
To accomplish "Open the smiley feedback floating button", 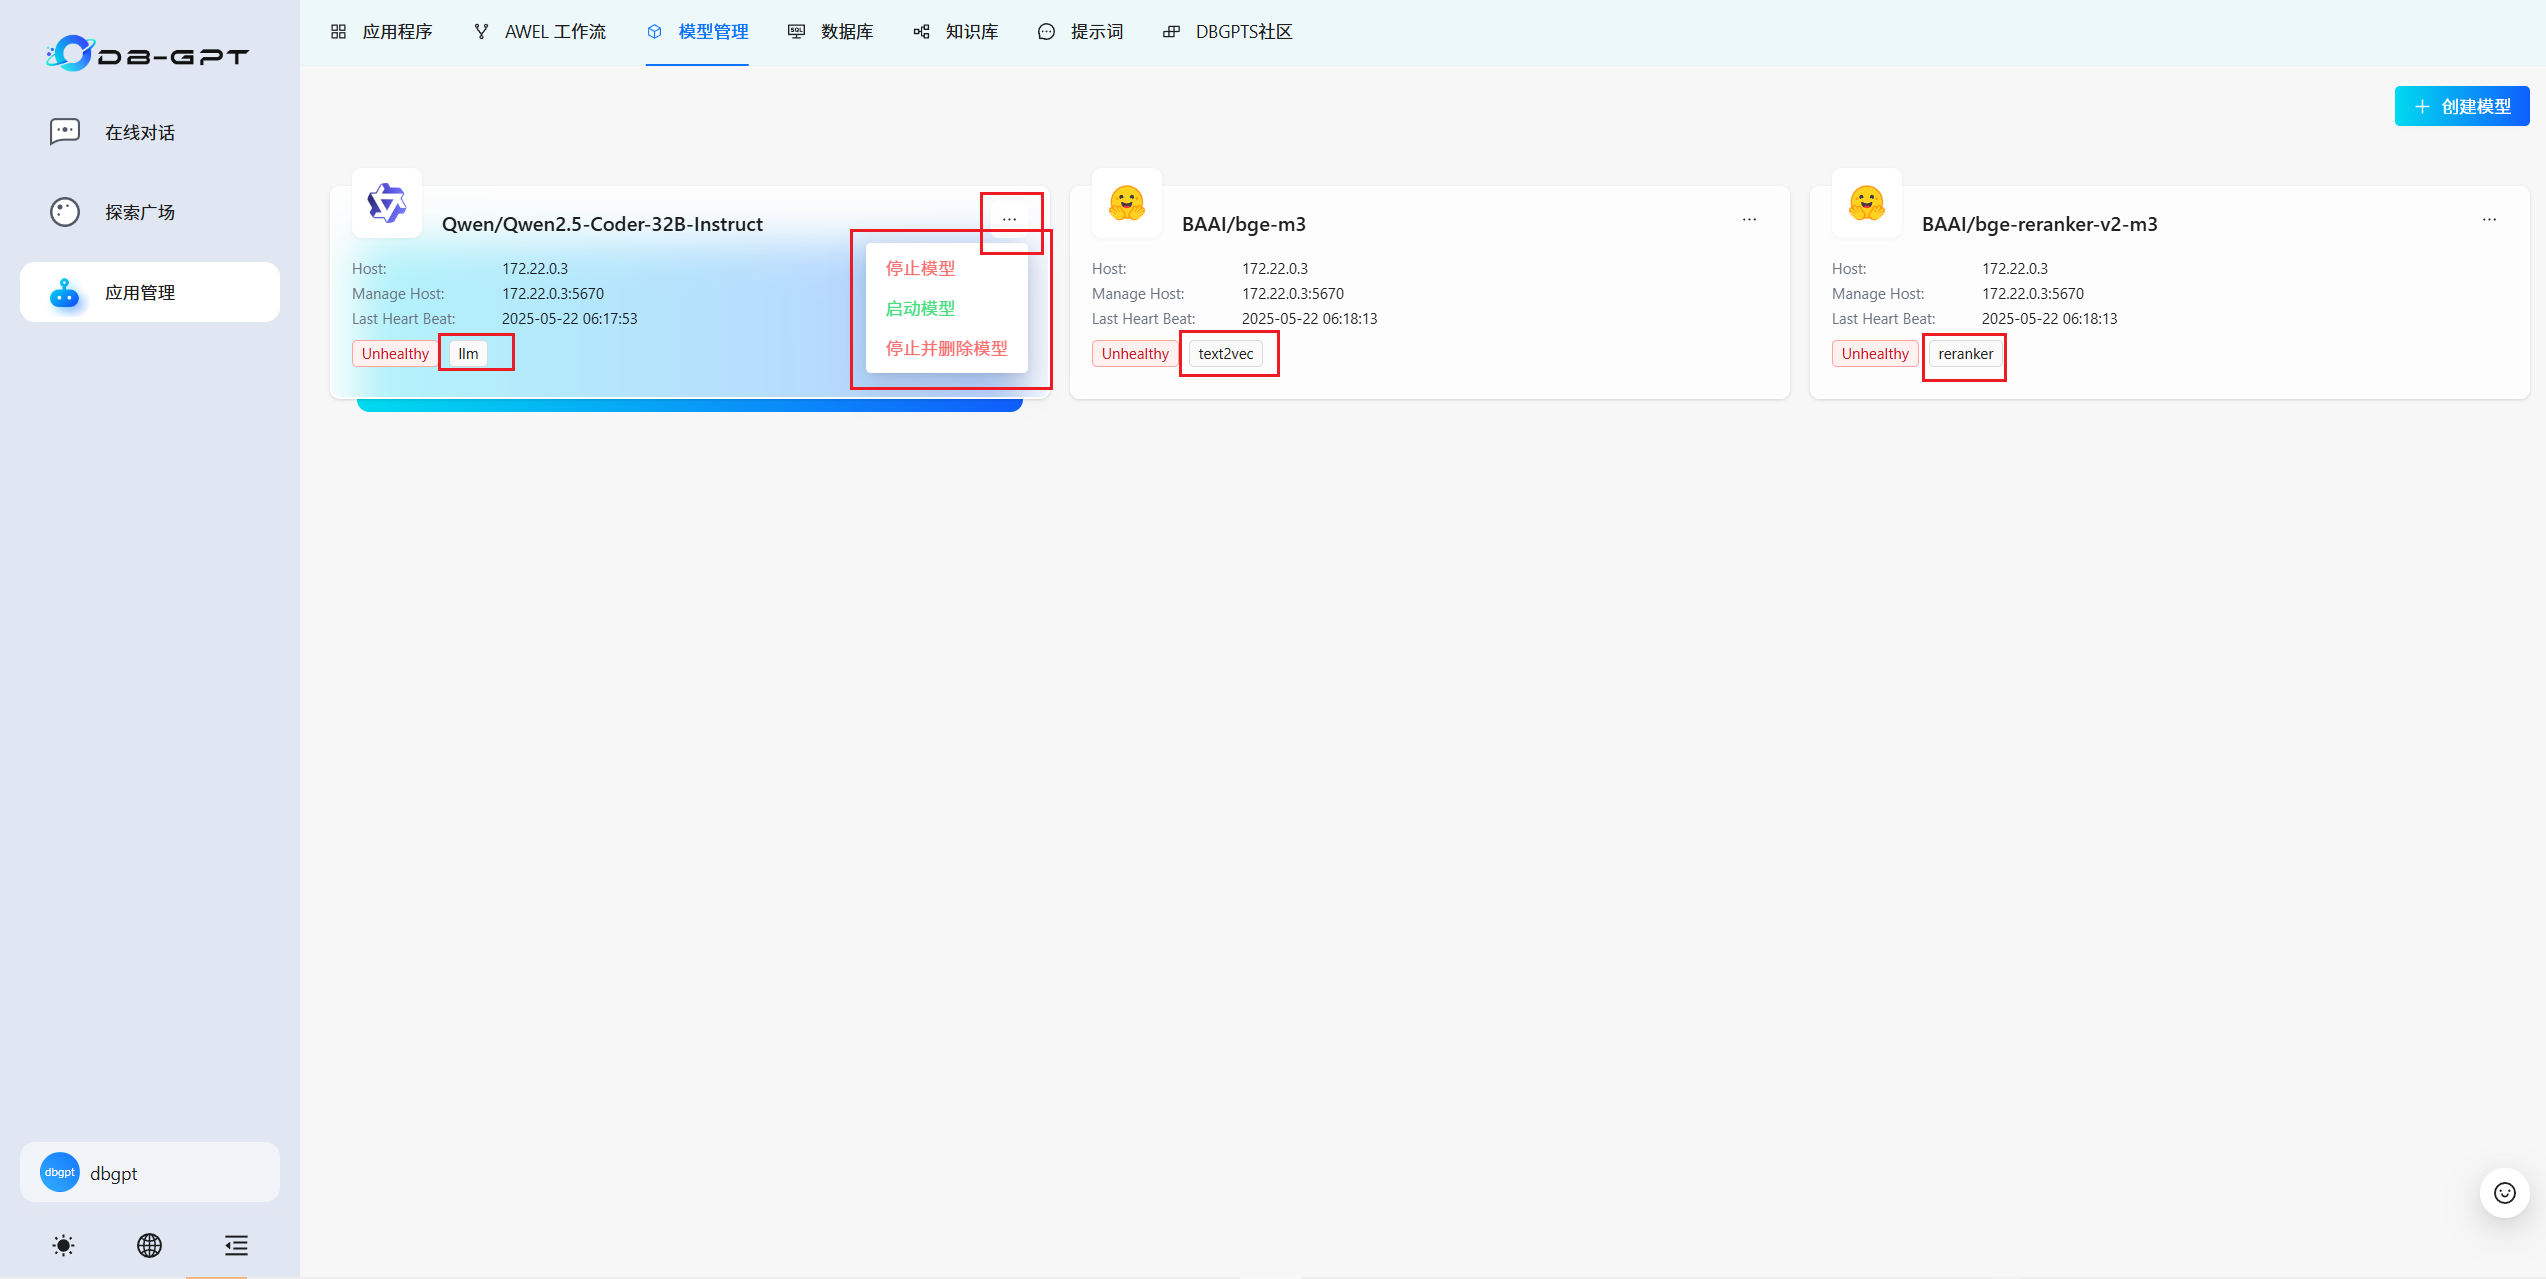I will pyautogui.click(x=2504, y=1192).
